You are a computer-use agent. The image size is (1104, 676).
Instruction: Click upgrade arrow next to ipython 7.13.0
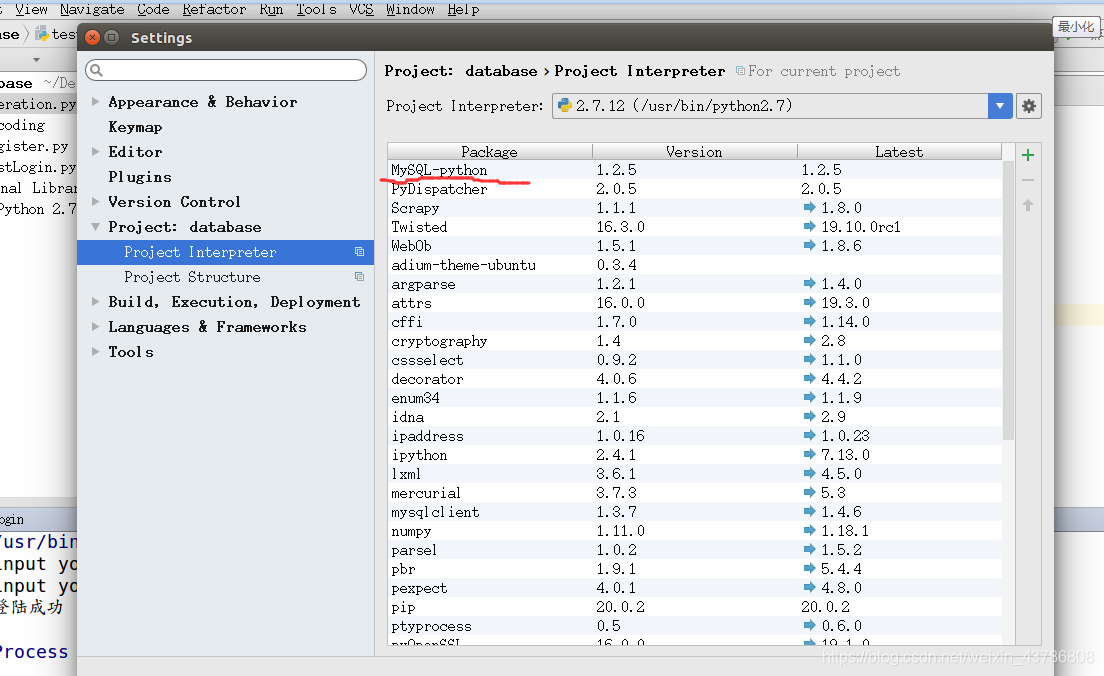tap(811, 455)
